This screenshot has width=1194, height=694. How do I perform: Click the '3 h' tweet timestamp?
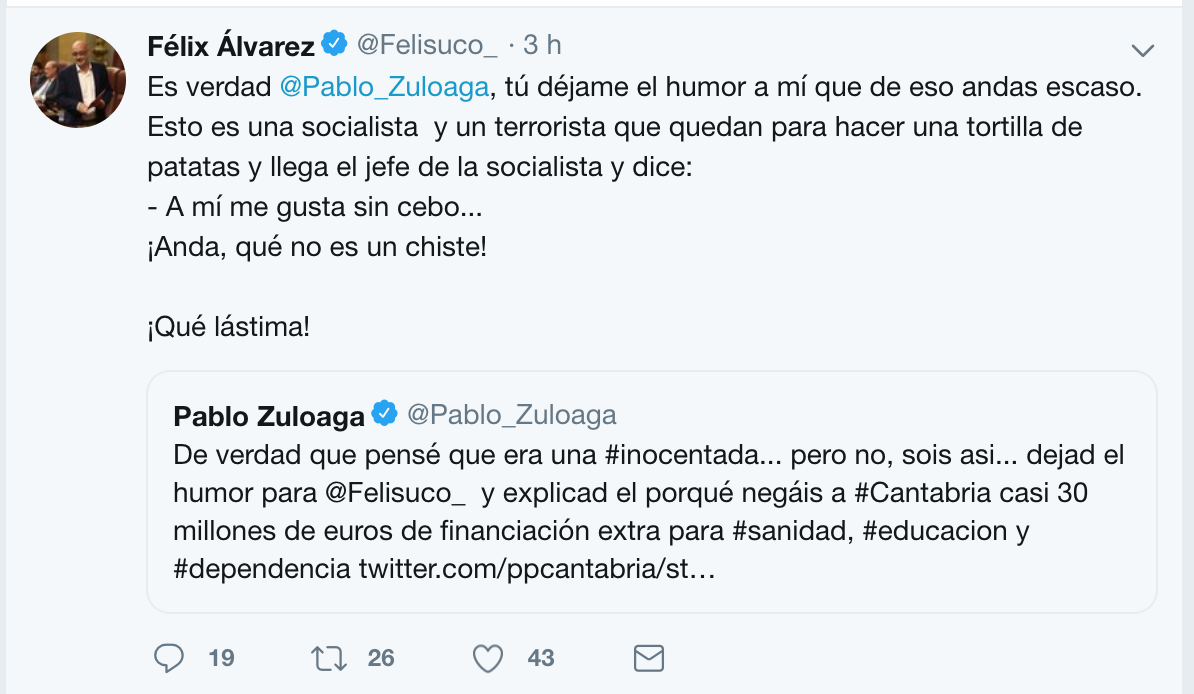pyautogui.click(x=542, y=45)
